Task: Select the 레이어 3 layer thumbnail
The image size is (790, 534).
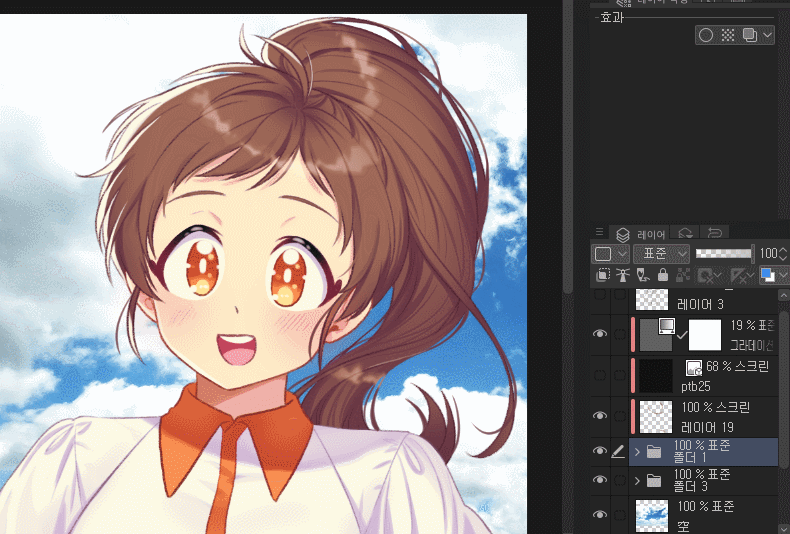Action: (651, 299)
